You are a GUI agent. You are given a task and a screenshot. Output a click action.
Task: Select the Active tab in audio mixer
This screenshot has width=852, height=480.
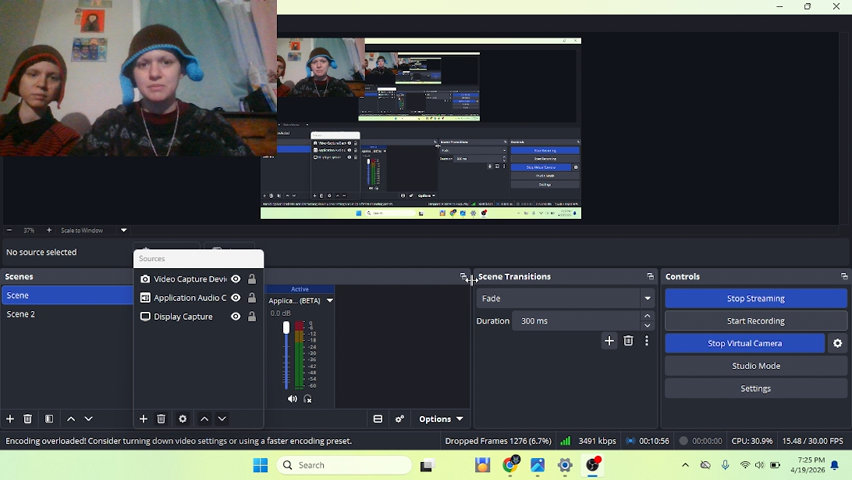click(x=300, y=289)
